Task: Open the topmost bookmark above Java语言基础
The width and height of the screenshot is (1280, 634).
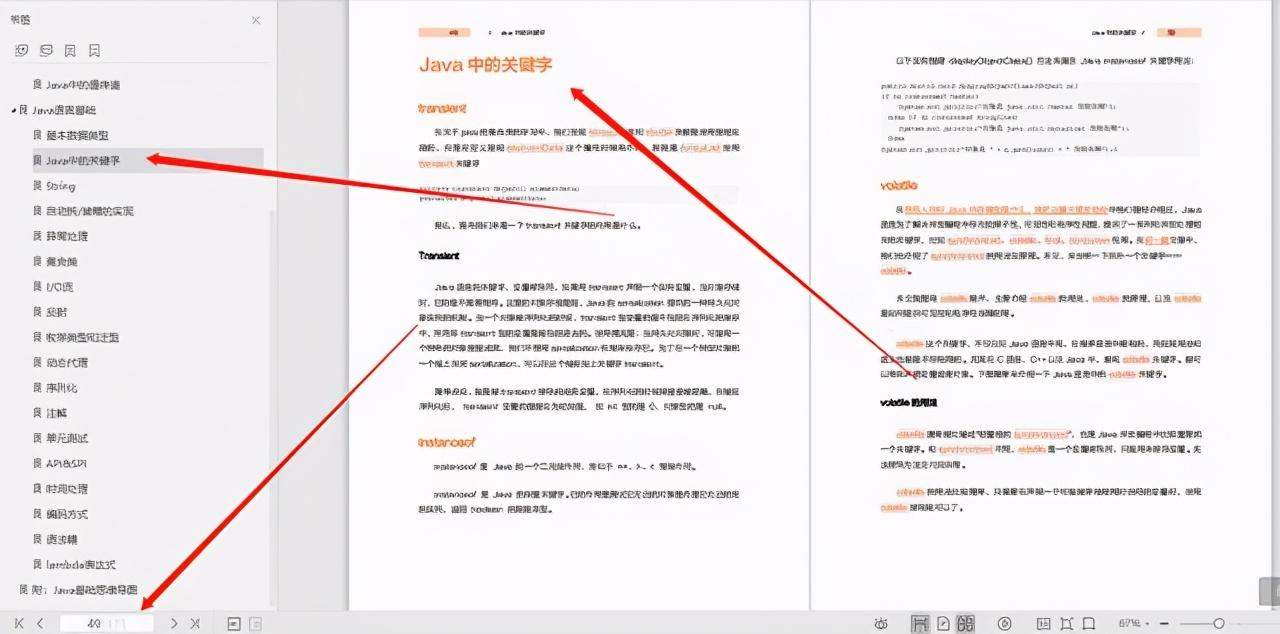Action: pos(83,85)
